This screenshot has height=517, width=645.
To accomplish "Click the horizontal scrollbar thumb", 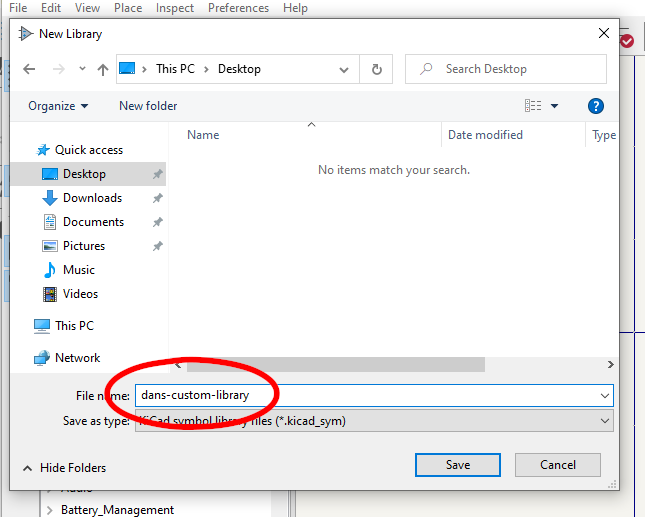I will point(336,364).
